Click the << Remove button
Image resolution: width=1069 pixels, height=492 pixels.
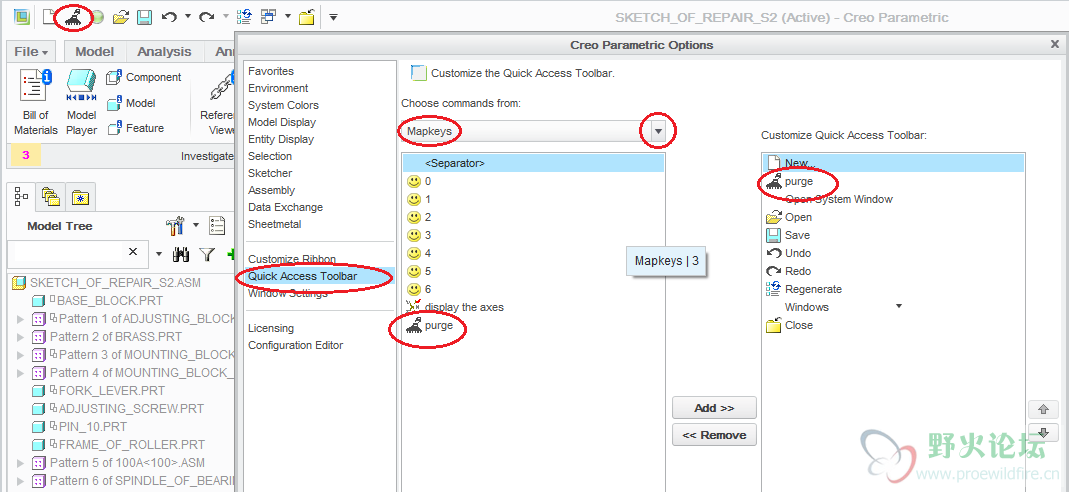714,435
